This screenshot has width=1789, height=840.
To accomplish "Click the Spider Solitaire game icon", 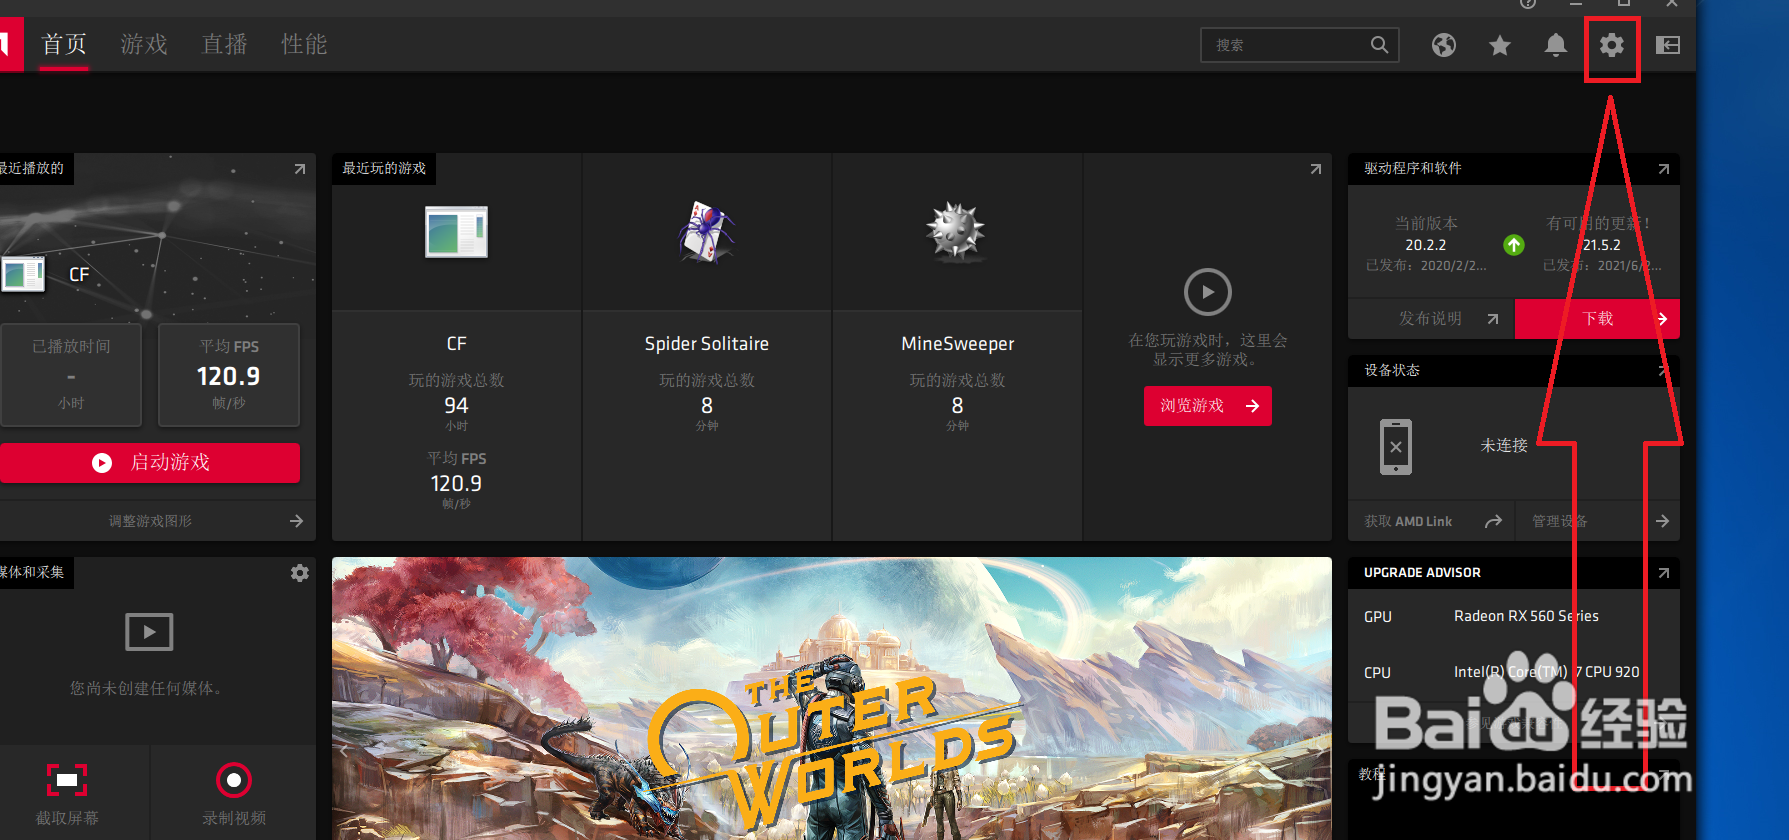I will pyautogui.click(x=706, y=232).
